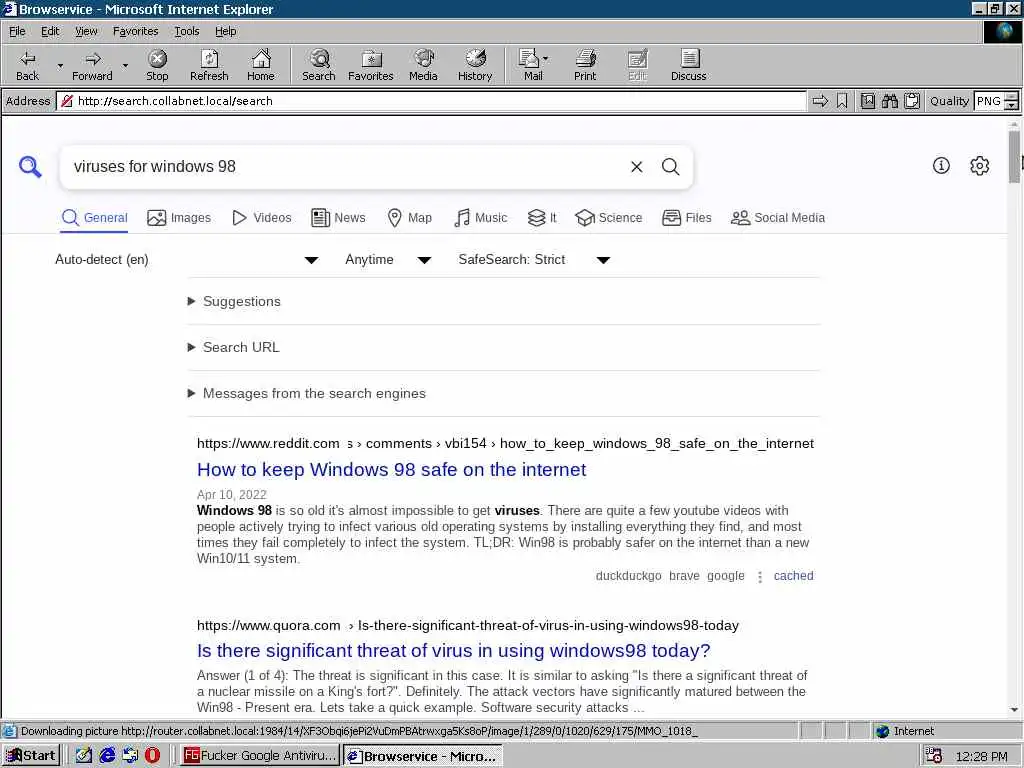
Task: Open the IE Search pane
Action: pos(319,65)
